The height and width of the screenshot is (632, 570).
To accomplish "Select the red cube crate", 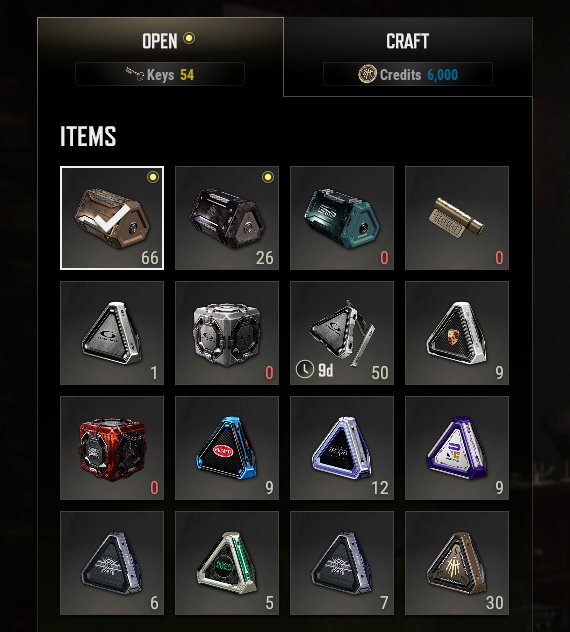I will tap(112, 448).
